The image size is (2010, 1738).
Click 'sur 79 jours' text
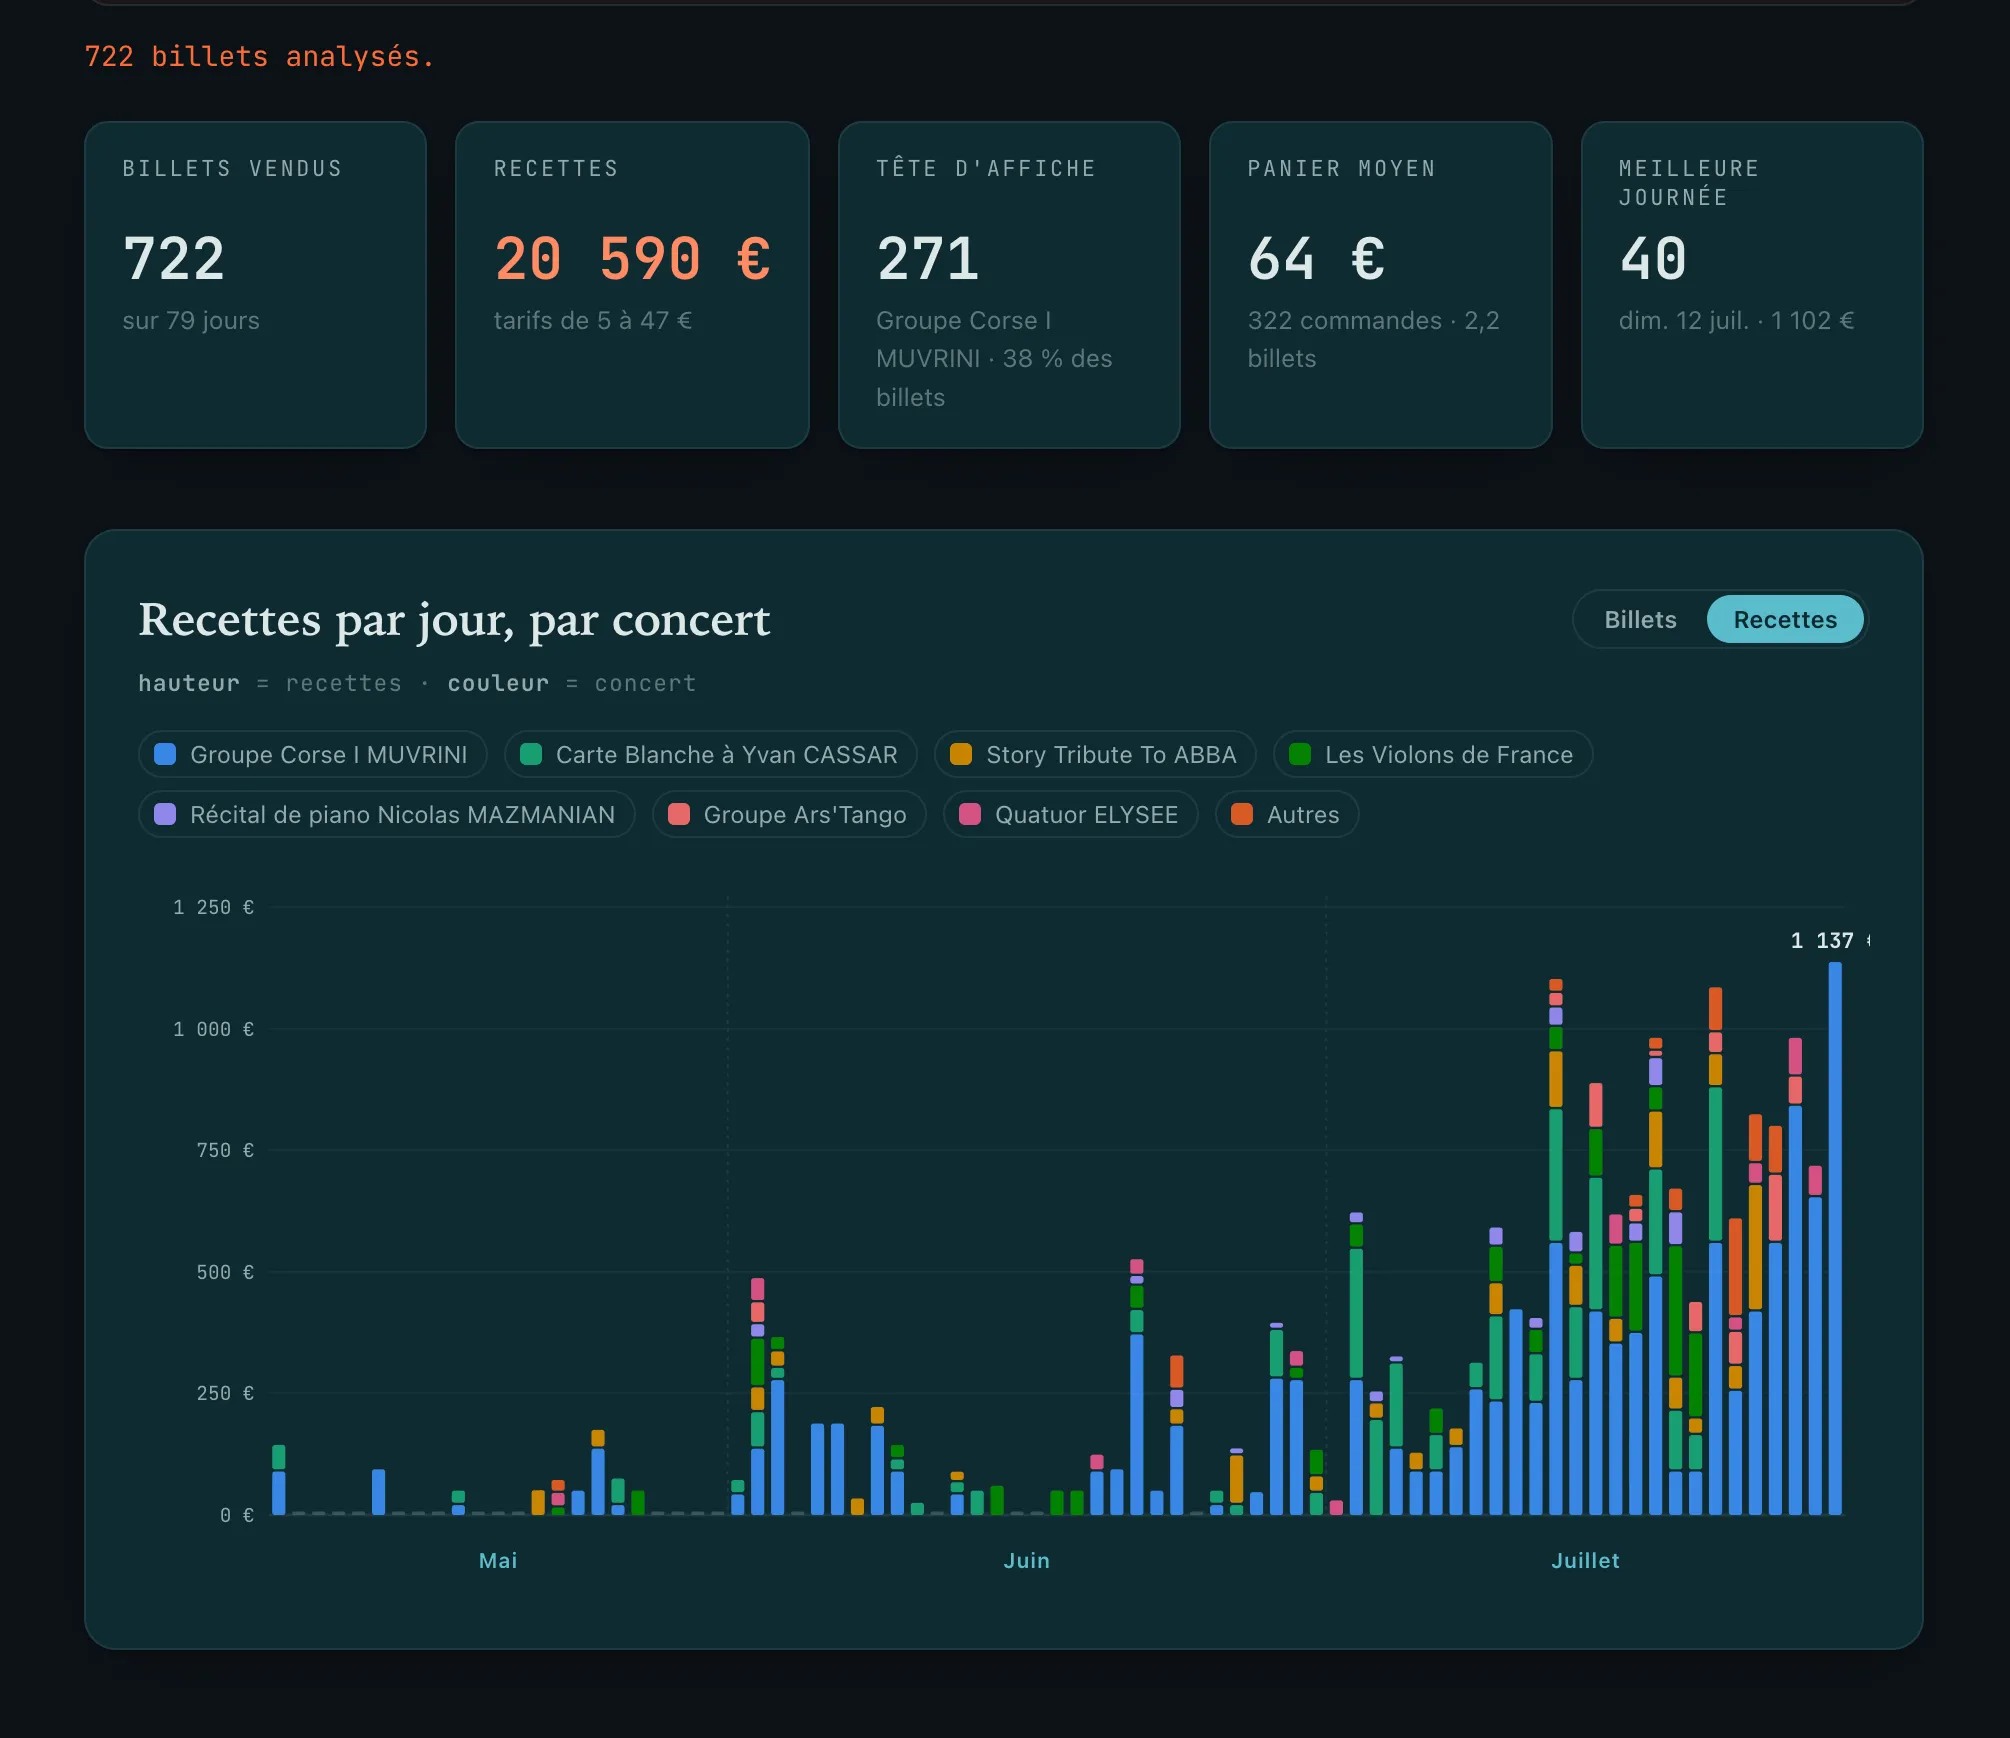pos(191,321)
